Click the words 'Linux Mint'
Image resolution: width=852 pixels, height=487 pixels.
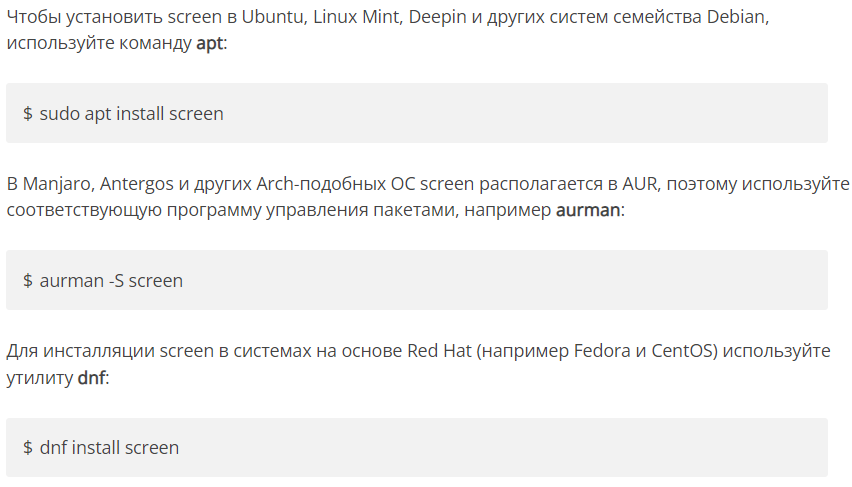click(356, 17)
